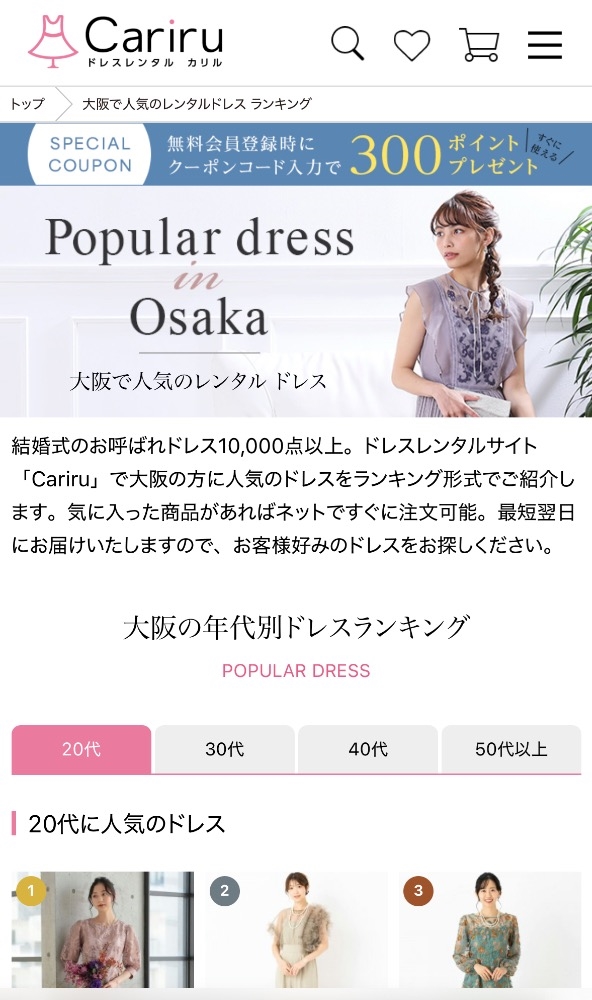Screen dimensions: 592x1000
Task: Switch to the 50代以上 tab
Action: [511, 749]
